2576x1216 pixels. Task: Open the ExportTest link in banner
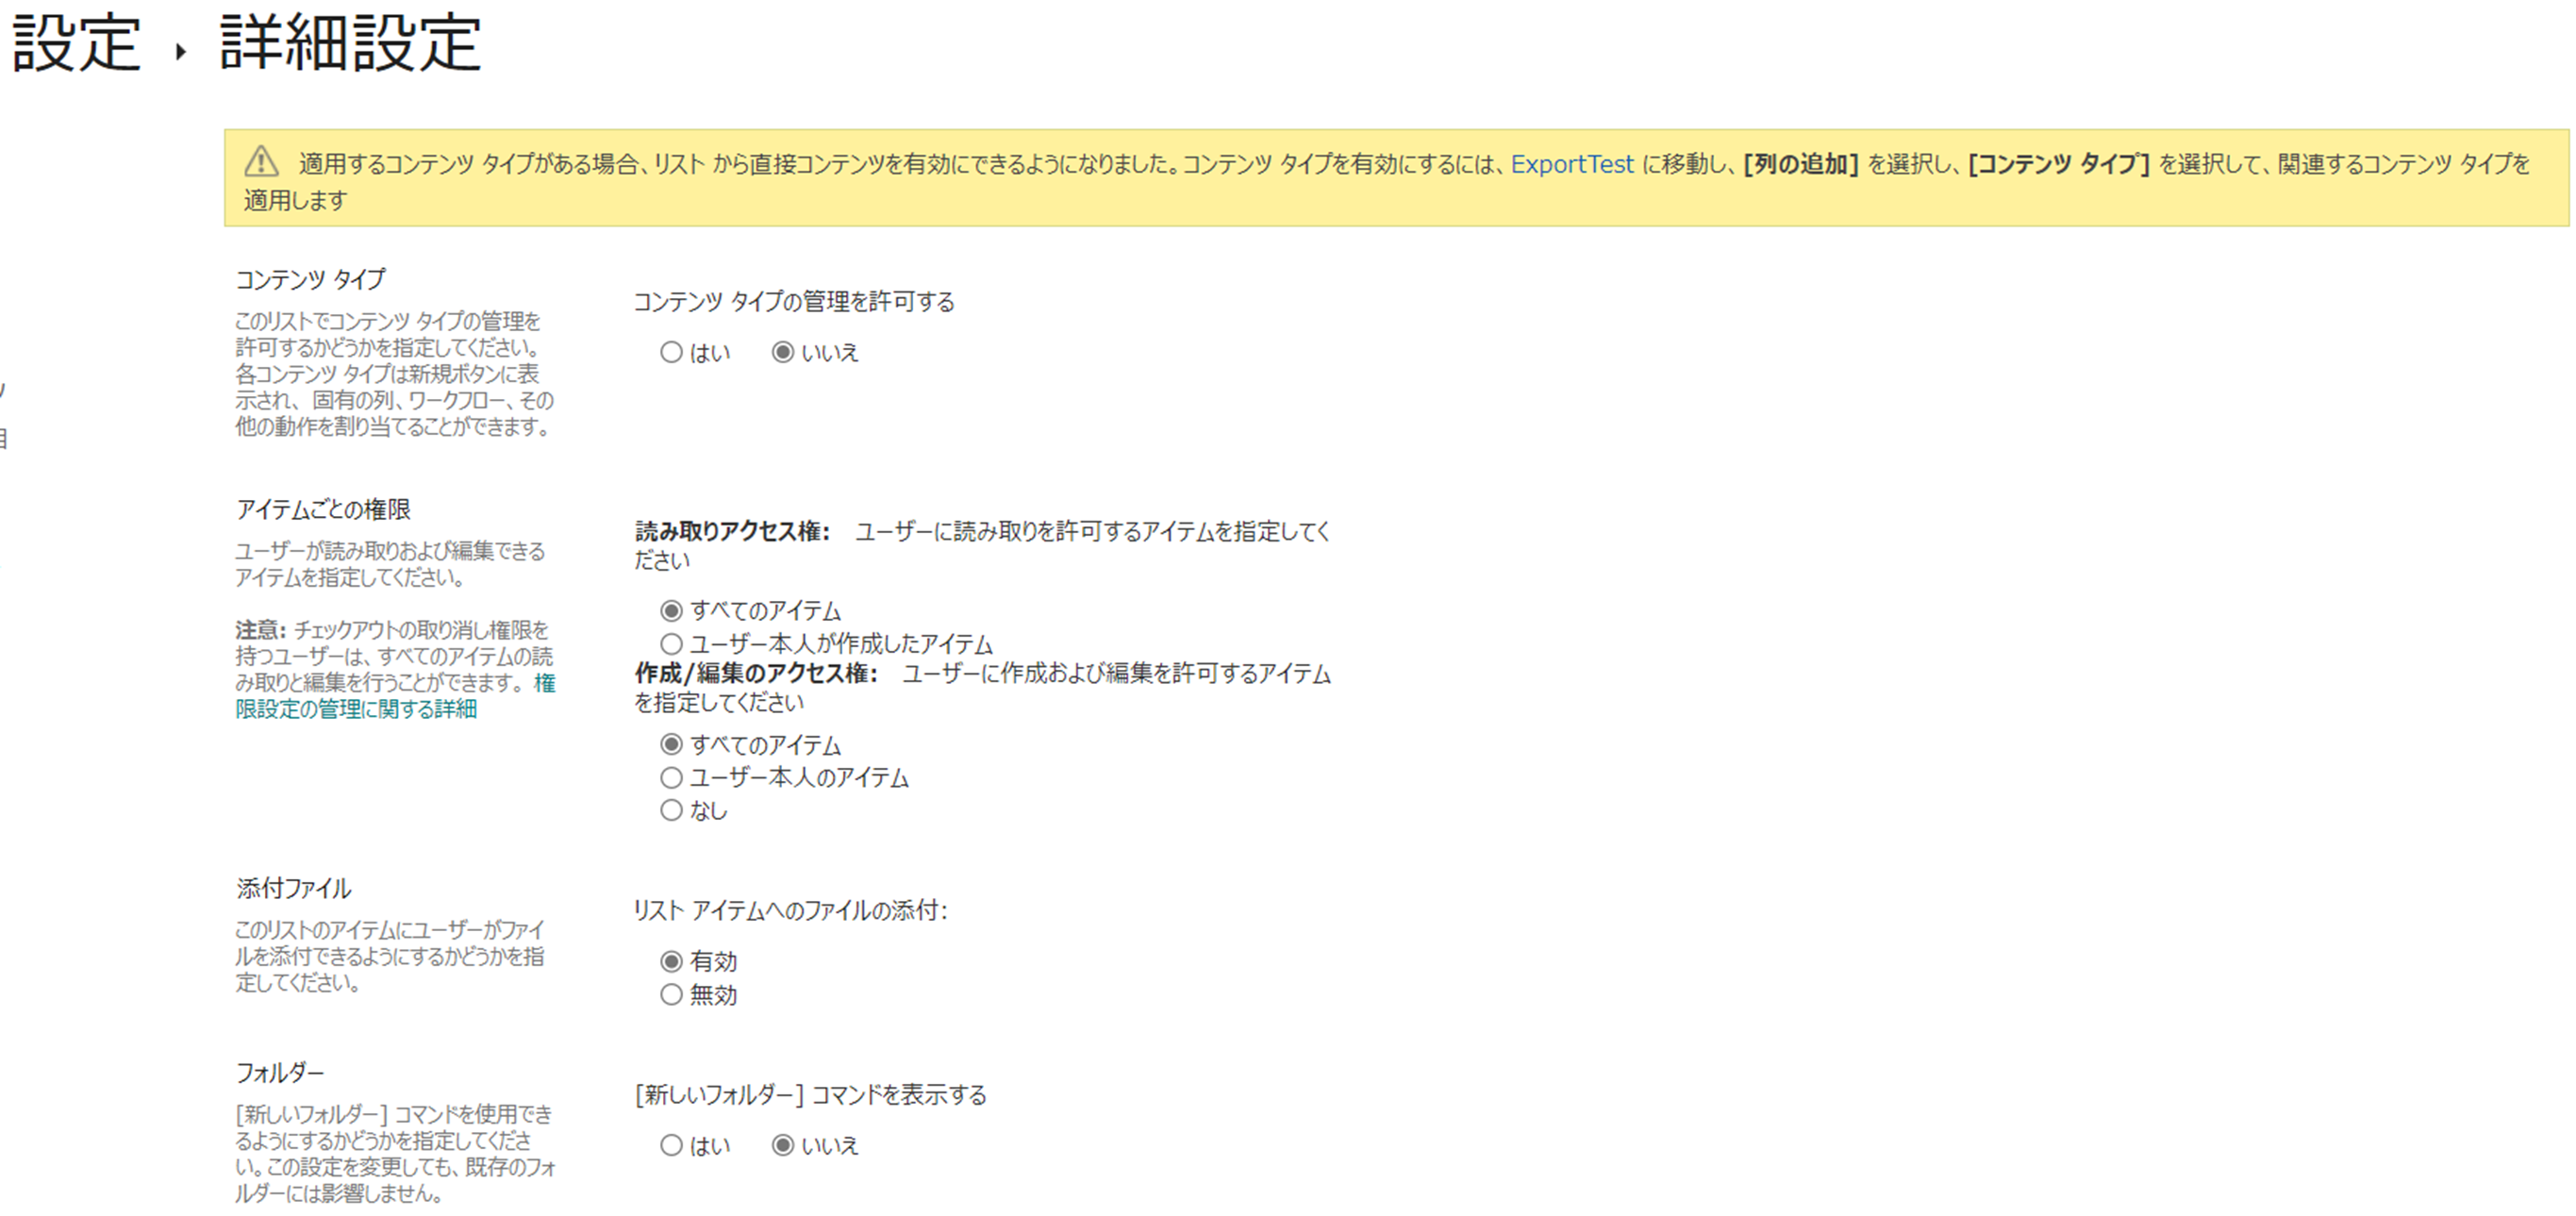[x=1571, y=164]
